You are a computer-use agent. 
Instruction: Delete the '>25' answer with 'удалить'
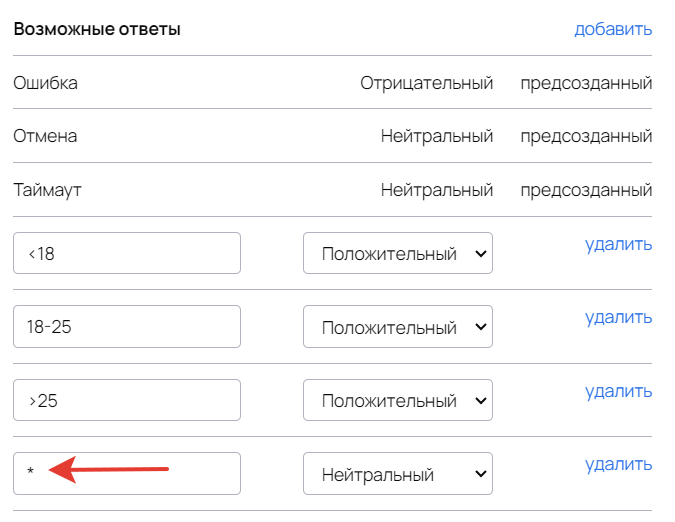[x=618, y=392]
